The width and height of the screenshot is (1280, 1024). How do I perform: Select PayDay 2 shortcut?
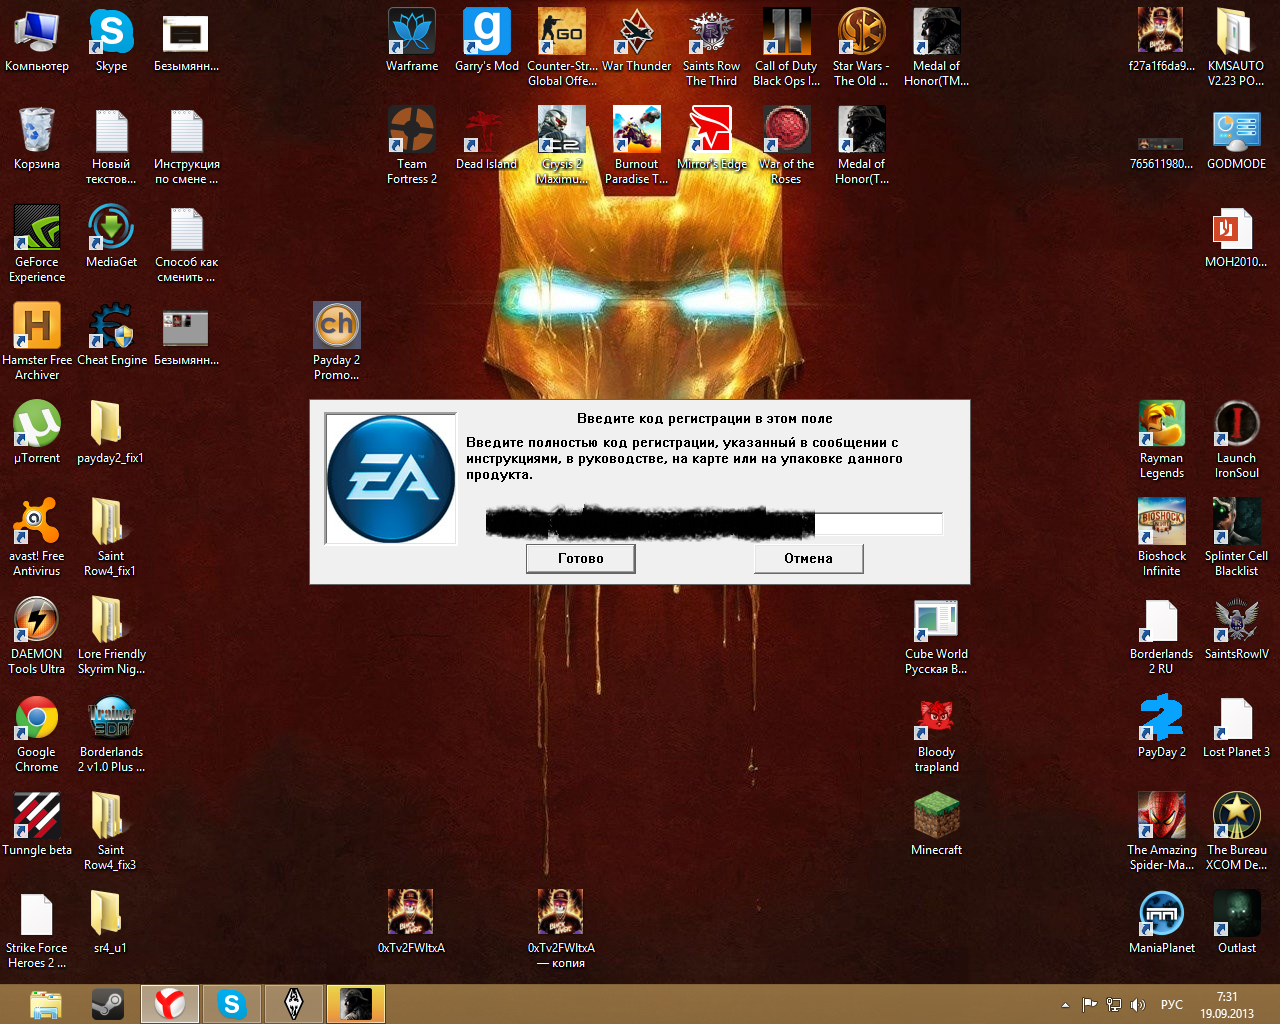pyautogui.click(x=1161, y=727)
